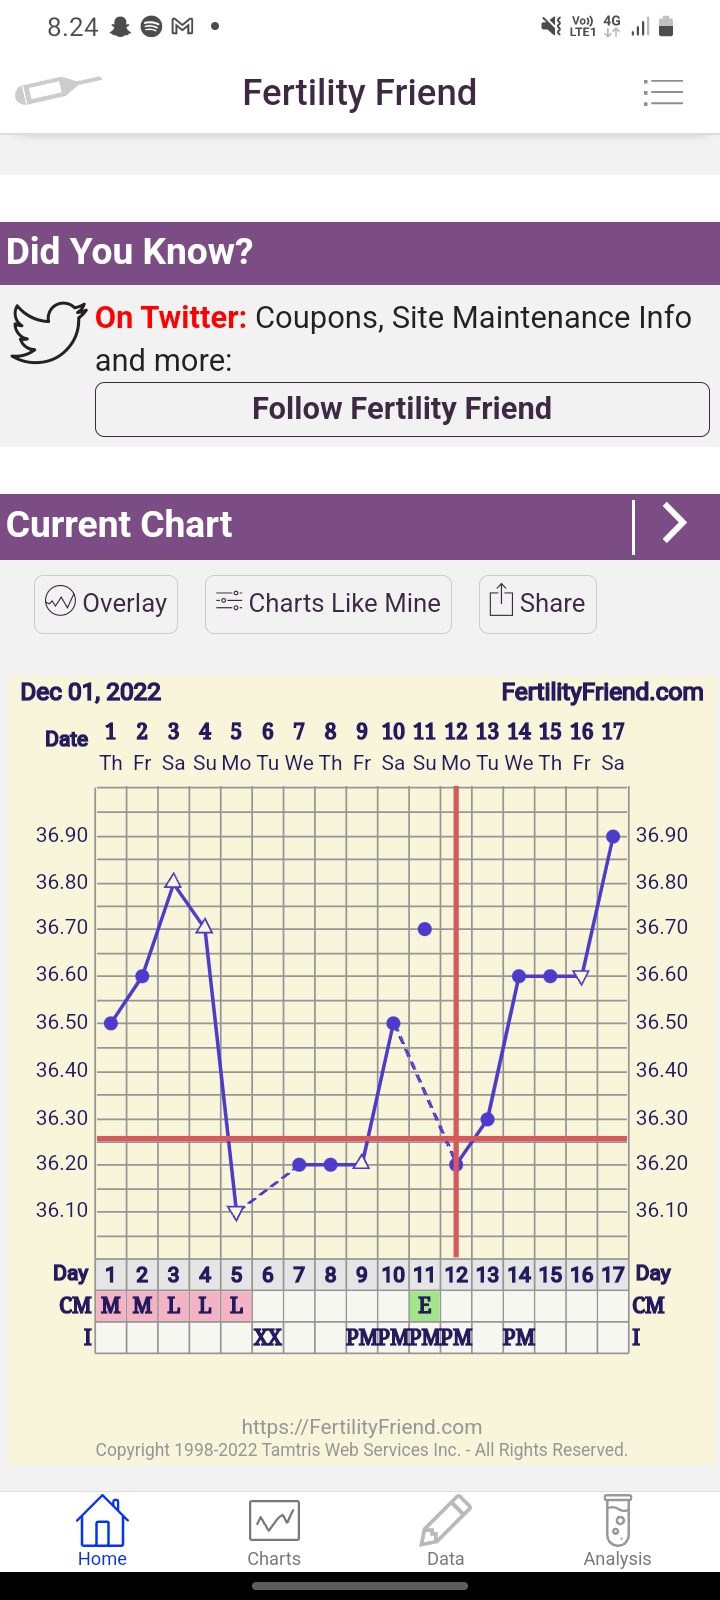Tap the thermometer icon in the header

pyautogui.click(x=58, y=91)
